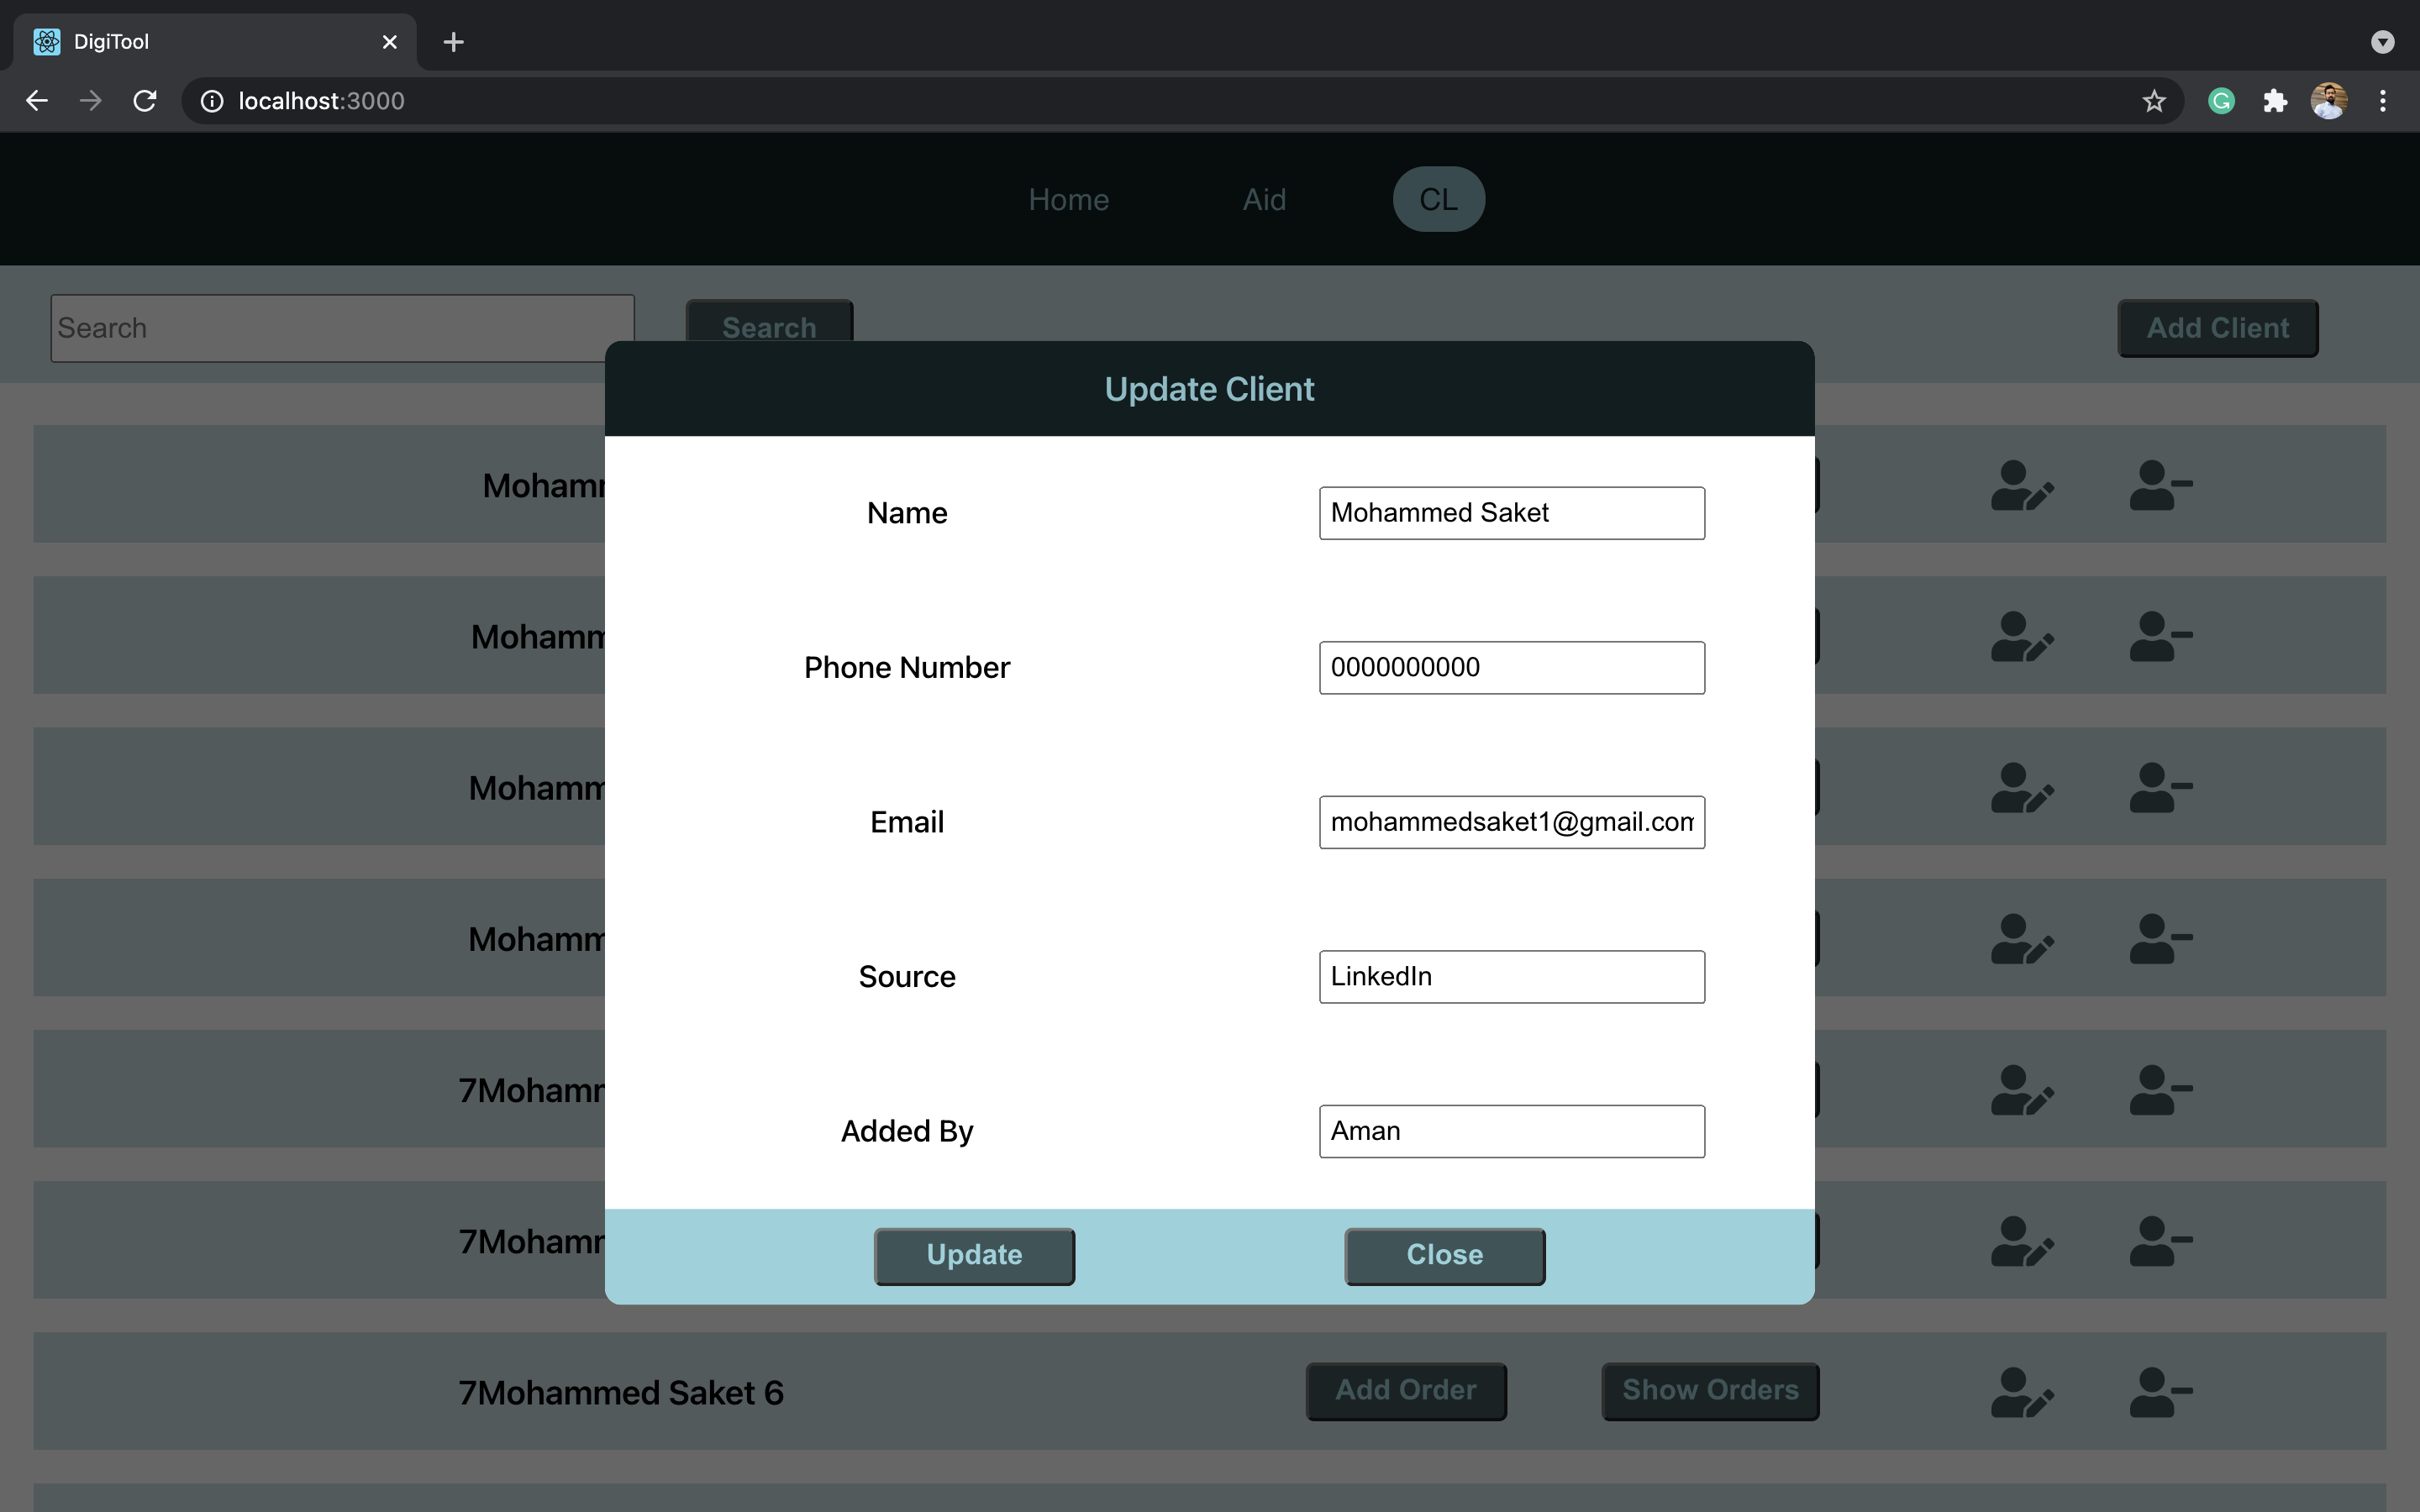Click Show Orders for 7Mohammed Saket 6

(x=1708, y=1391)
